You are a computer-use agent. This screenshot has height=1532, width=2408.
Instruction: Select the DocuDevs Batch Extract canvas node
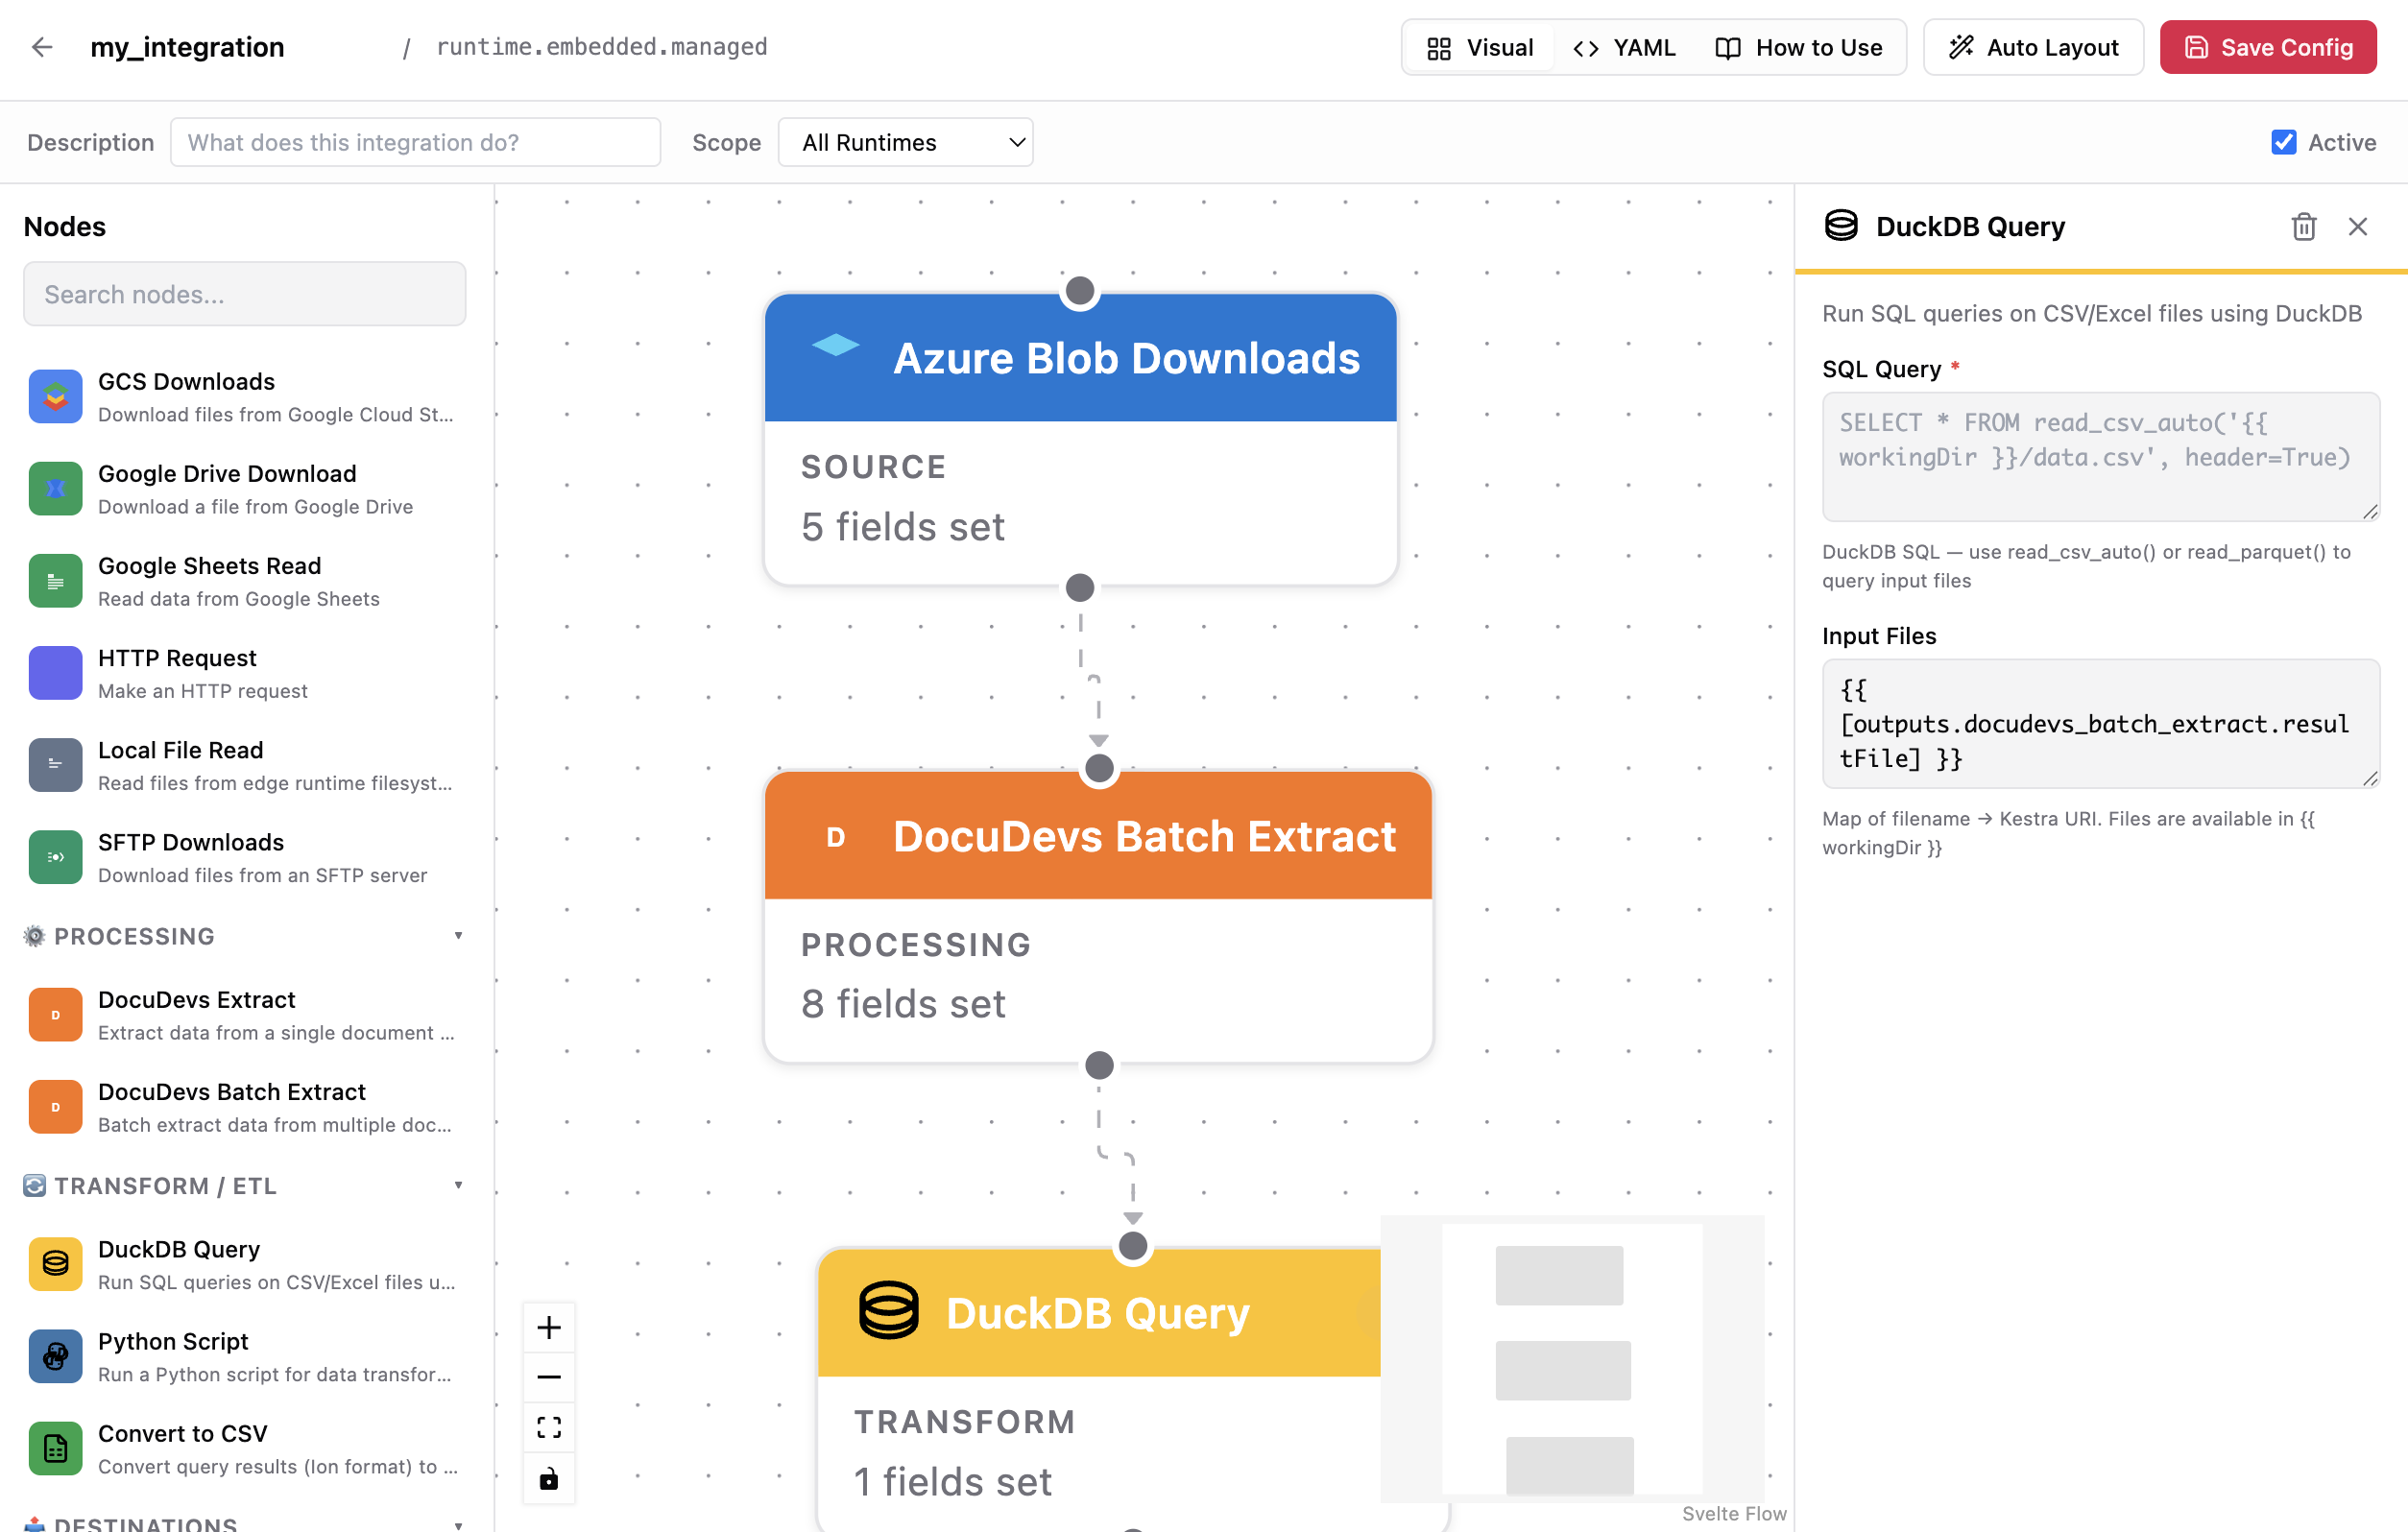click(x=1098, y=916)
